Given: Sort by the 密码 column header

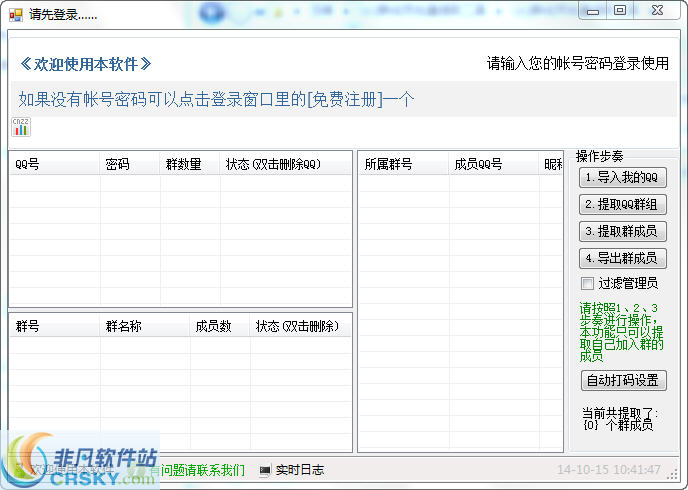Looking at the screenshot, I should [x=130, y=164].
